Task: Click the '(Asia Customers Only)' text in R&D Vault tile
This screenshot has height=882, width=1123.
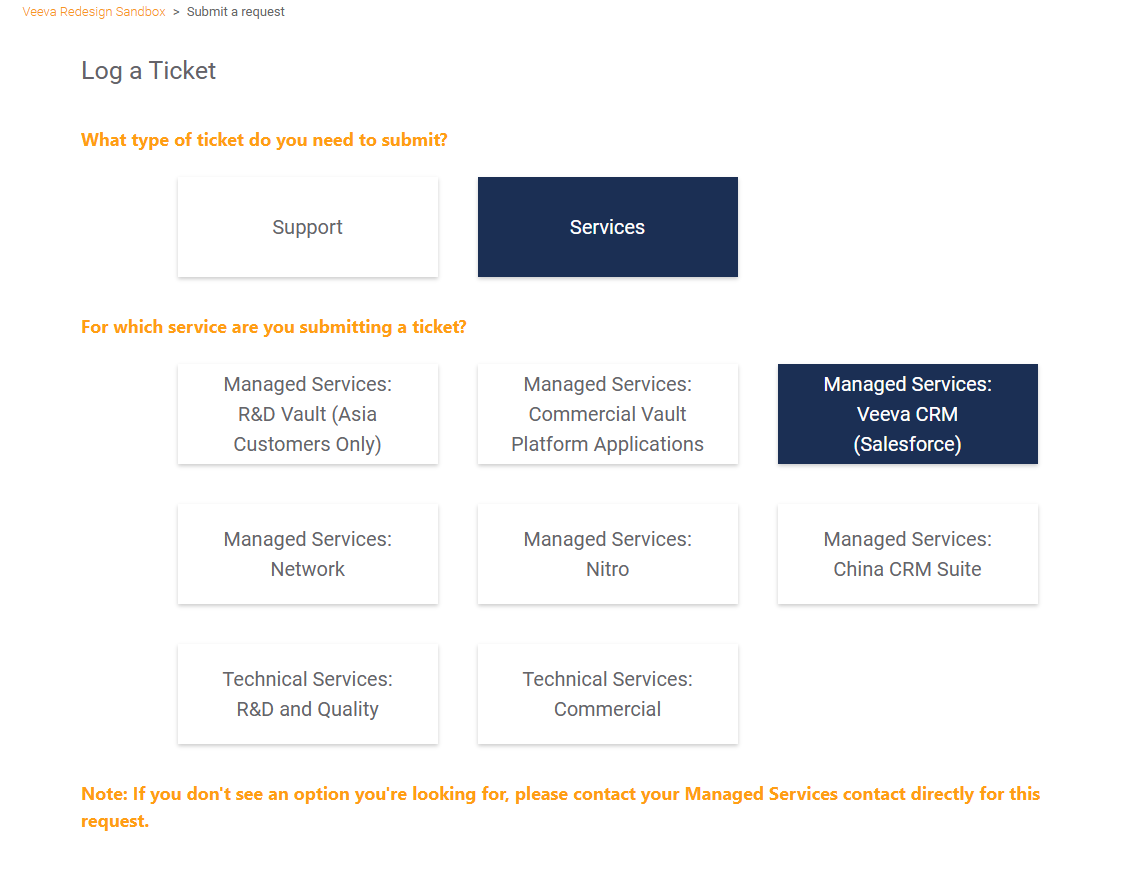Action: coord(308,444)
